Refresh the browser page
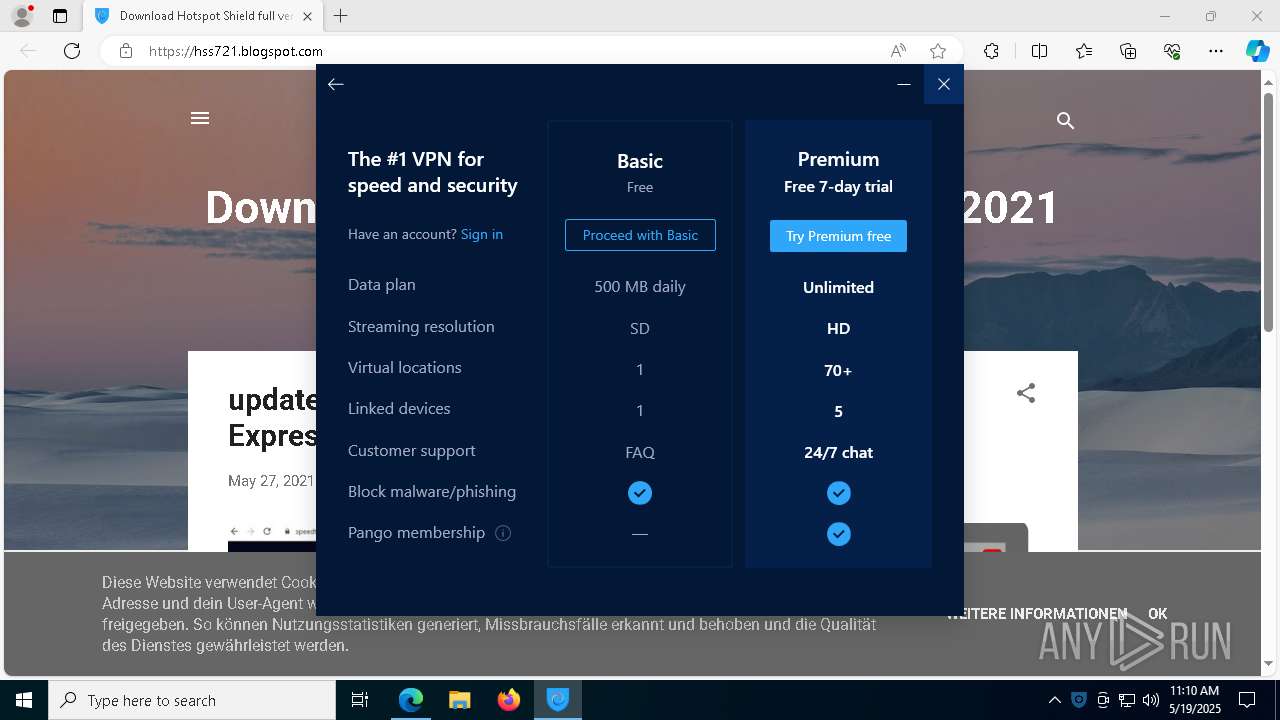The image size is (1280, 720). coord(72,51)
